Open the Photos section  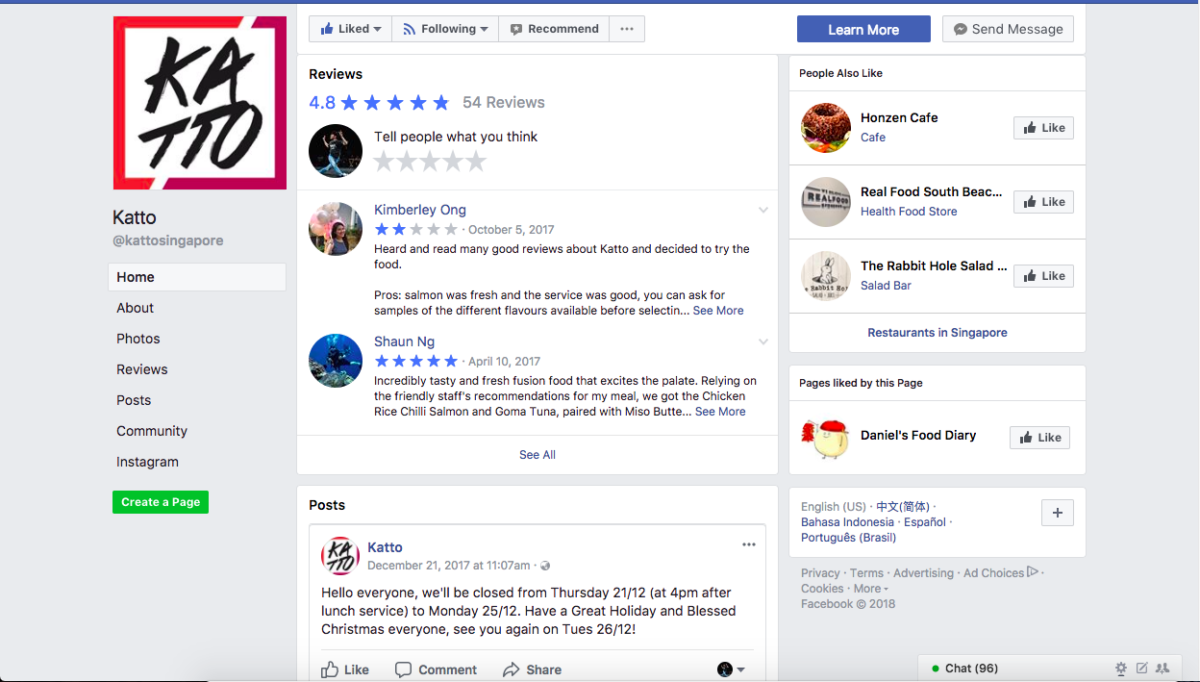(137, 338)
